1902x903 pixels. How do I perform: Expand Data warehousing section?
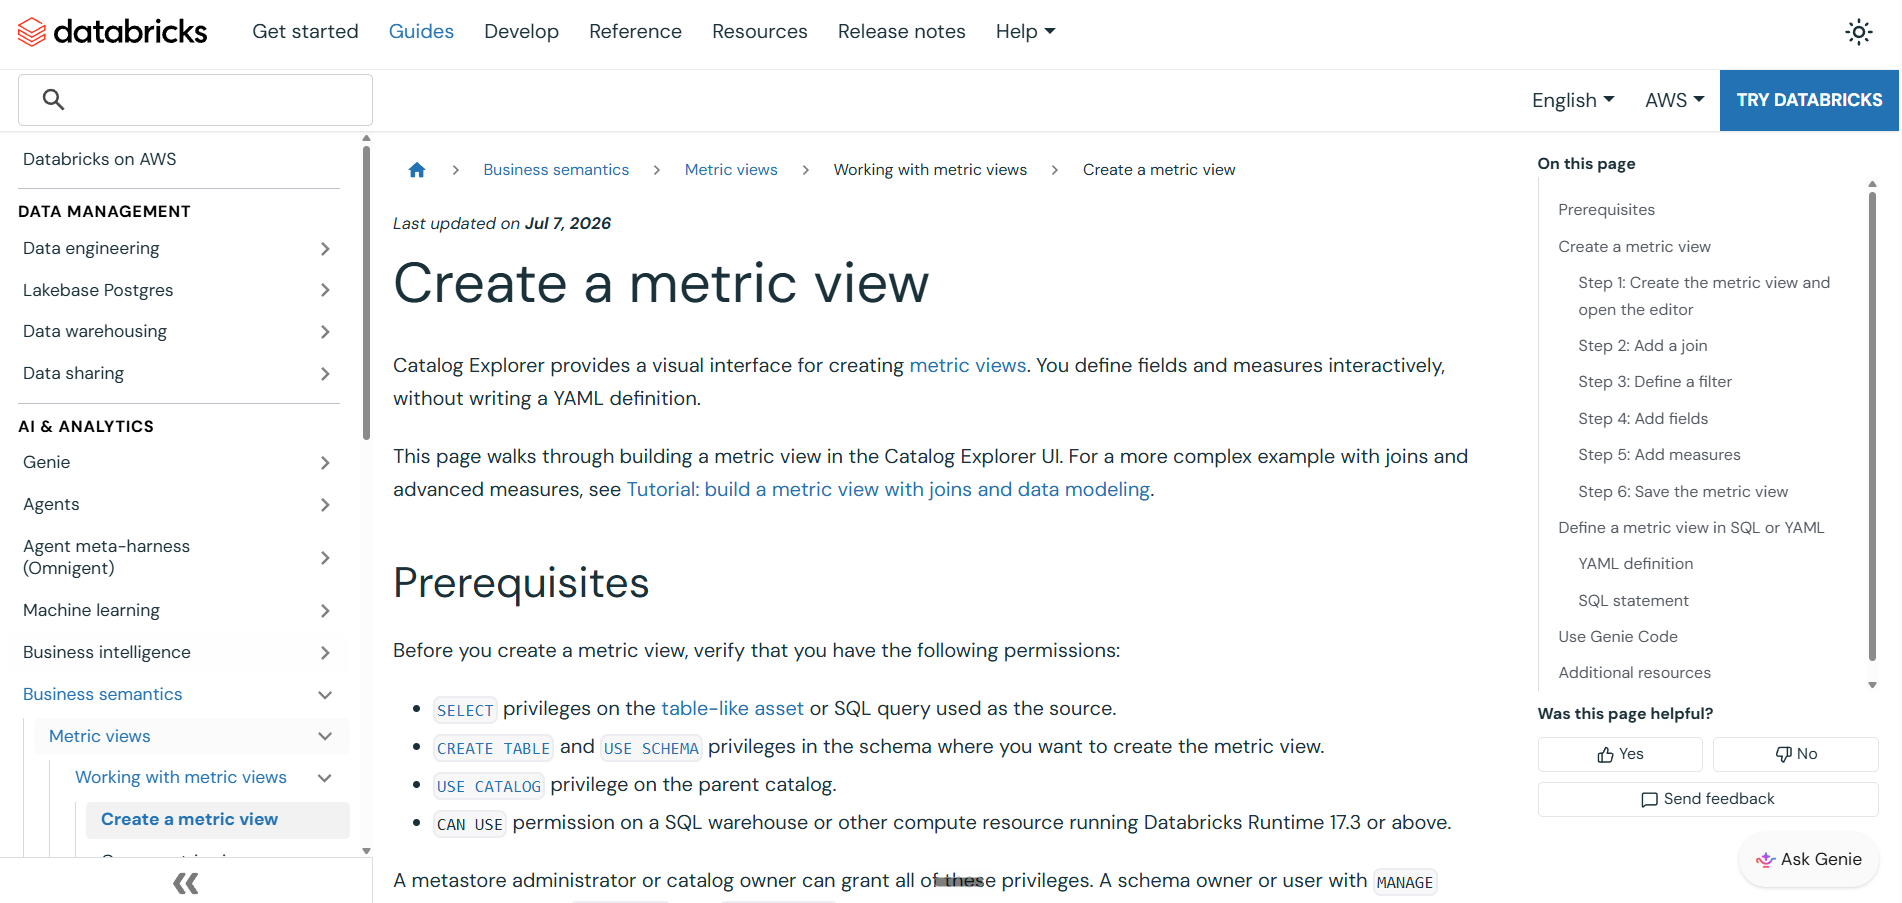325,332
